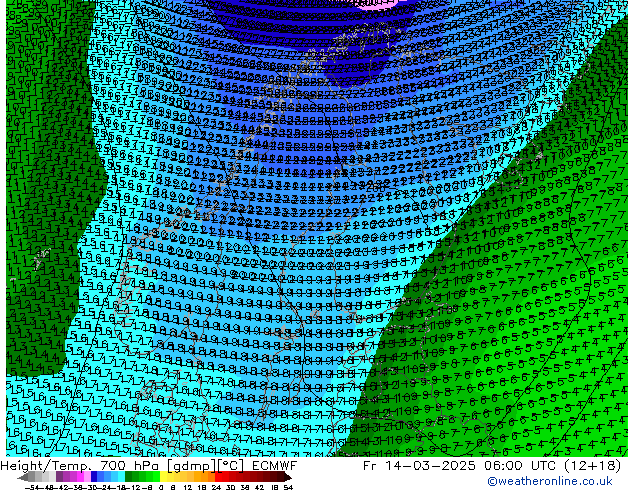Select the cyan legend swatch above -18
Image resolution: width=634 pixels, height=490 pixels.
122,477
